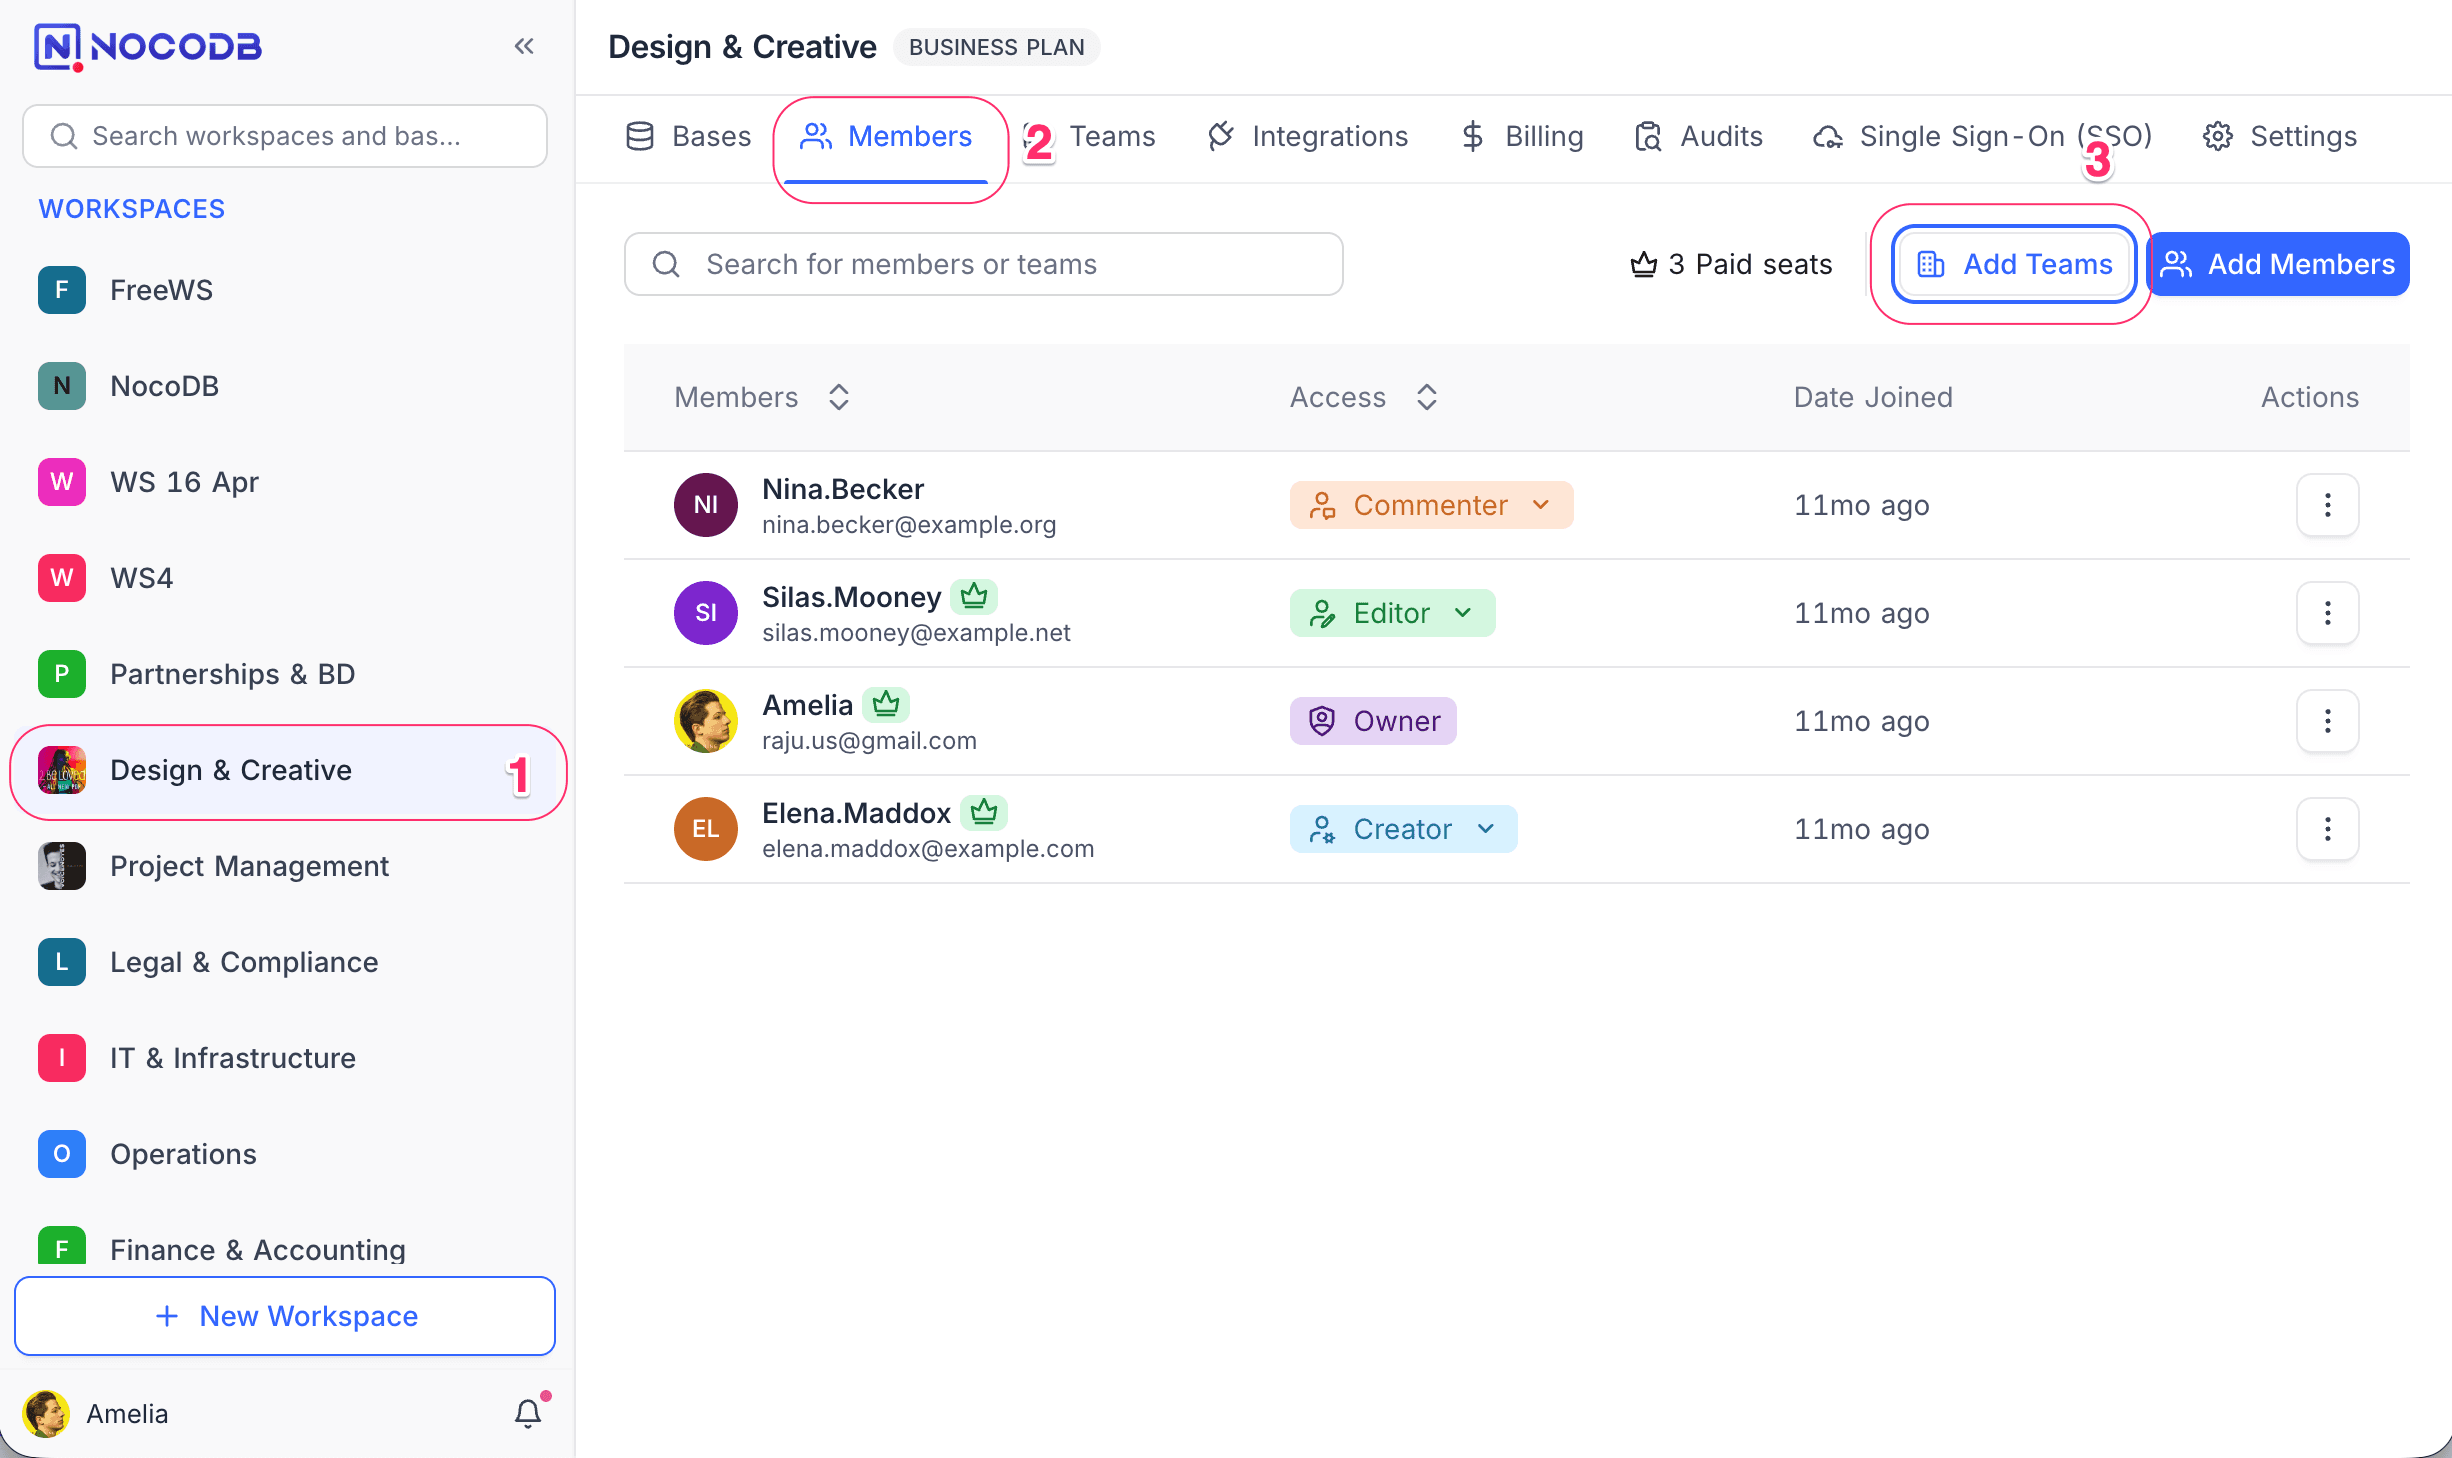Click the NocoDB logo
2452x1458 pixels.
click(148, 46)
